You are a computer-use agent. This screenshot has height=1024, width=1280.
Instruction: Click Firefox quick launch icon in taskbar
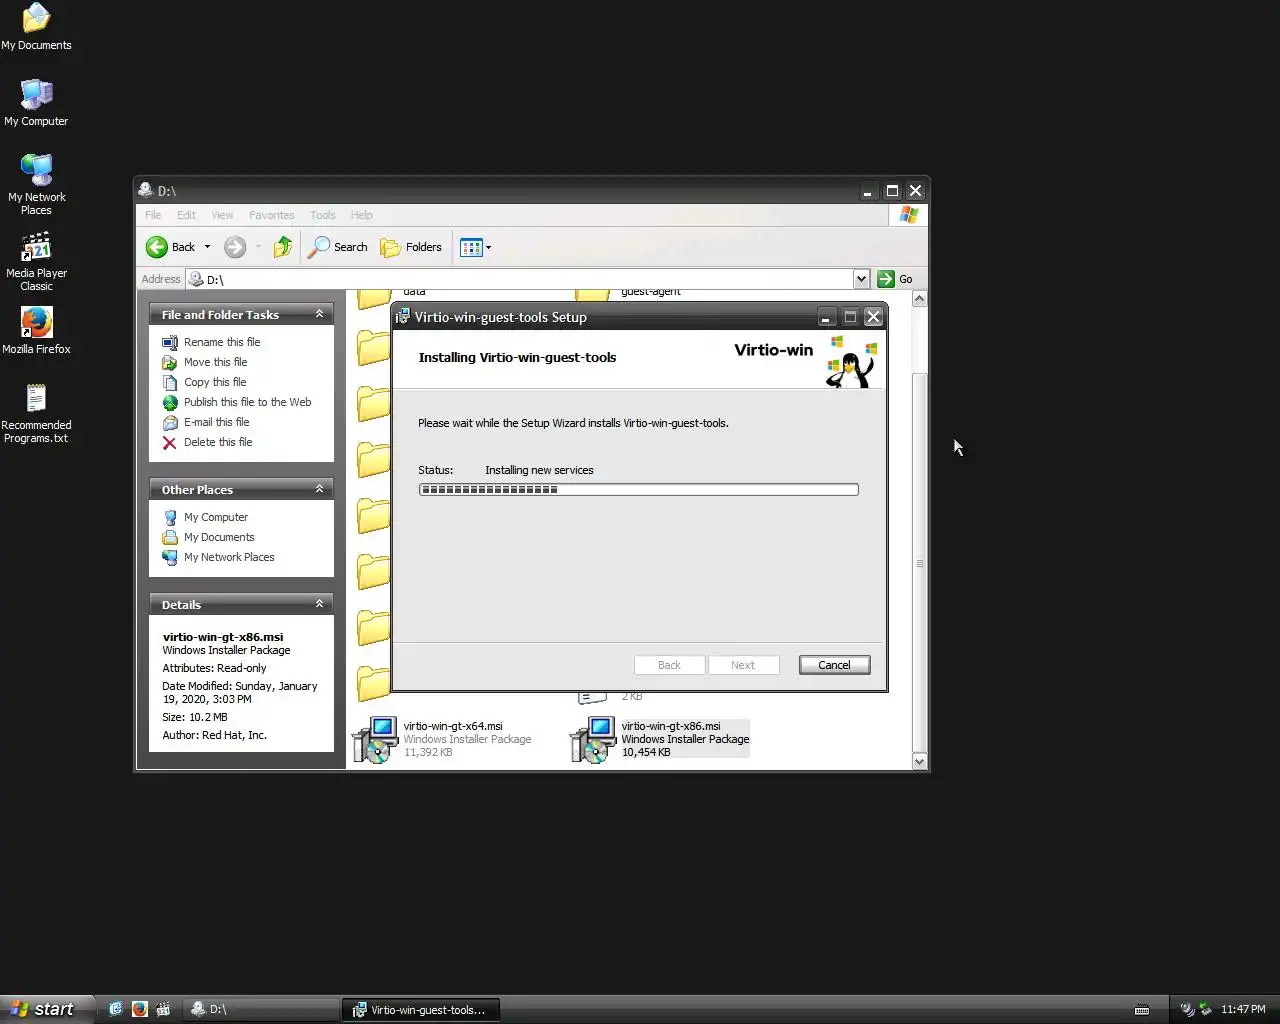[139, 1009]
